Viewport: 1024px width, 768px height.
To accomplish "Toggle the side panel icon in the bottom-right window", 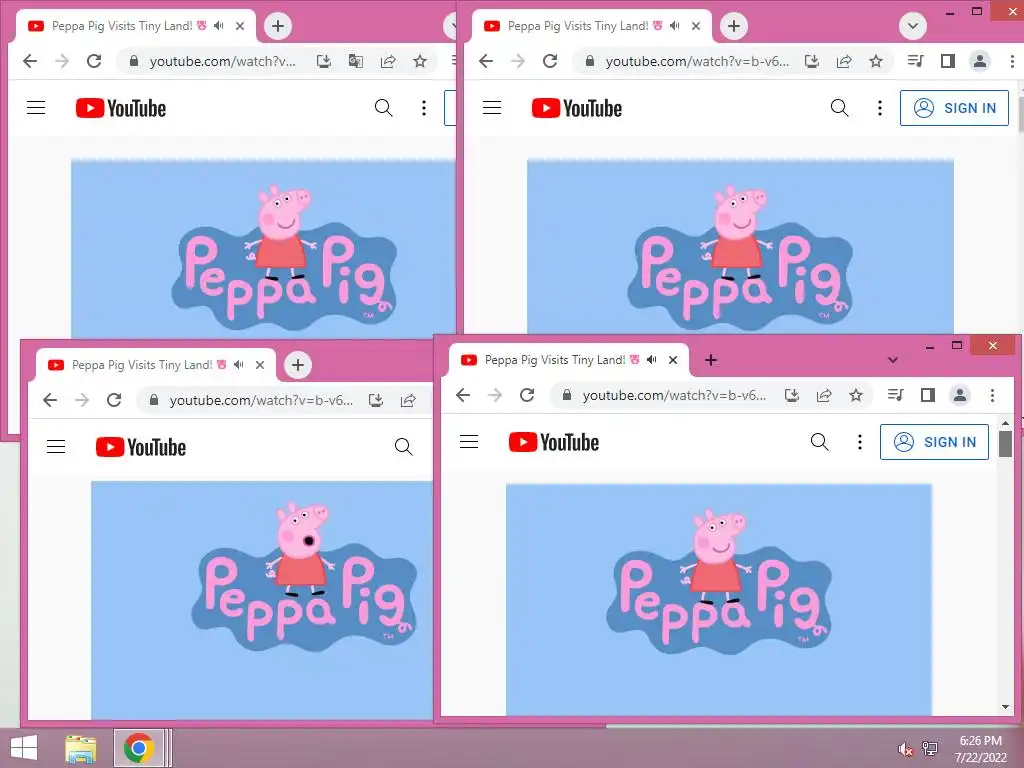I will [x=927, y=395].
